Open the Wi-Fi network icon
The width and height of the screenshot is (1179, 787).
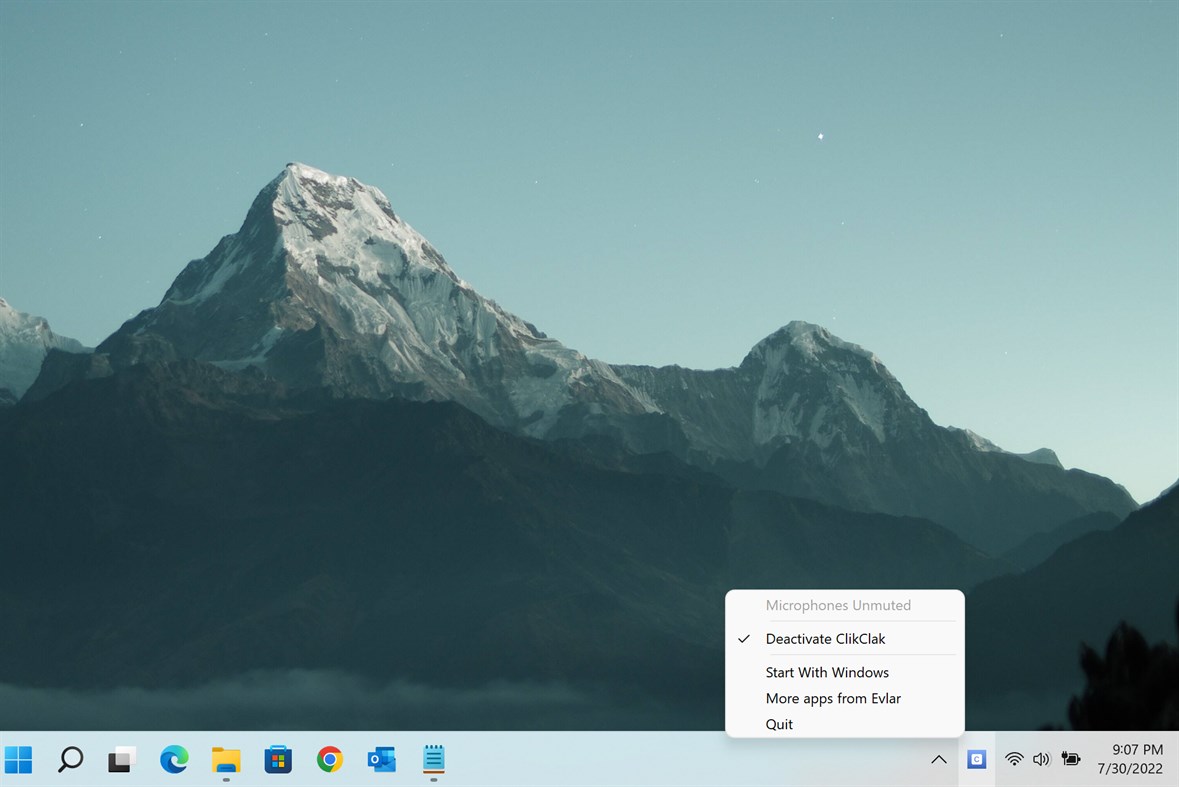click(1013, 760)
